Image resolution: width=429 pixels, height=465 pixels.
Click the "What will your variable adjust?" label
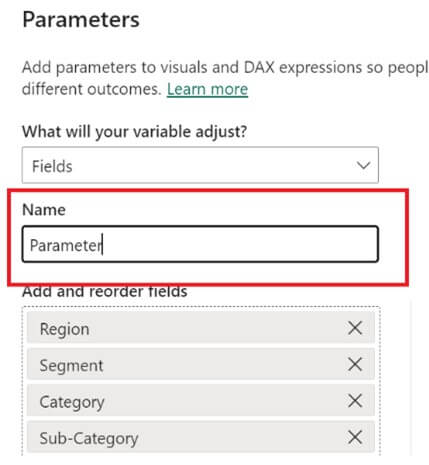click(x=135, y=131)
